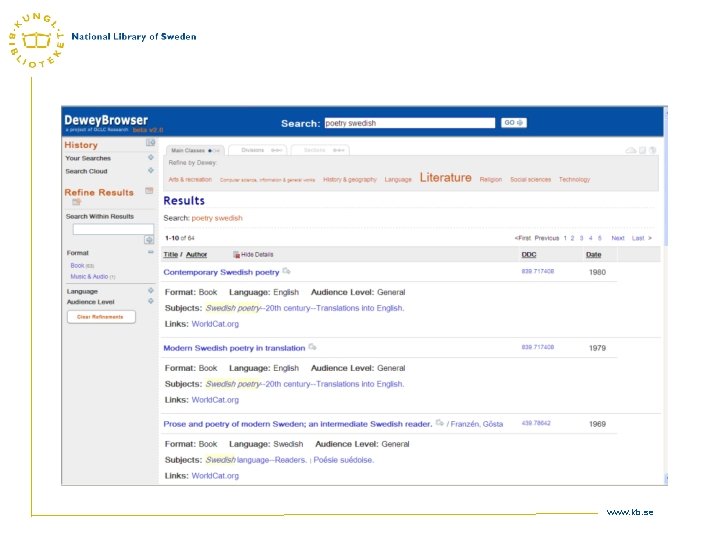Click Clear Refinements button
This screenshot has width=720, height=540.
pos(101,317)
